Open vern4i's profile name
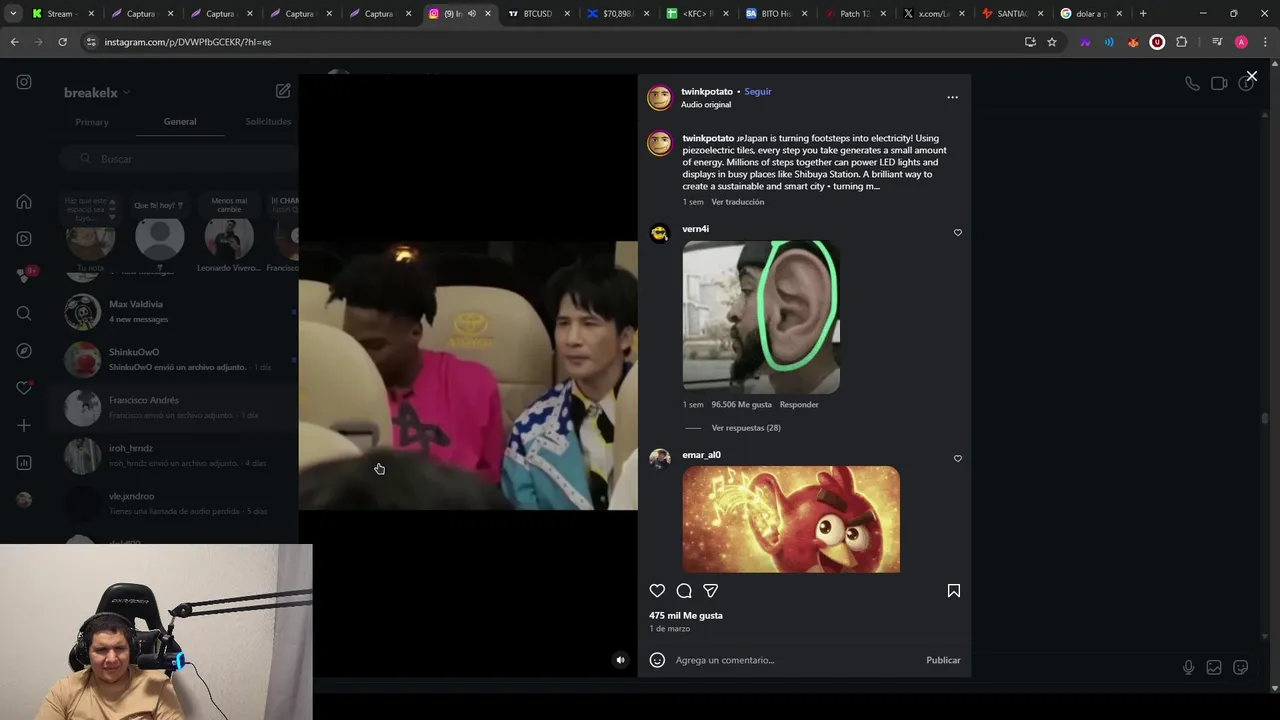The image size is (1280, 720). click(x=695, y=229)
